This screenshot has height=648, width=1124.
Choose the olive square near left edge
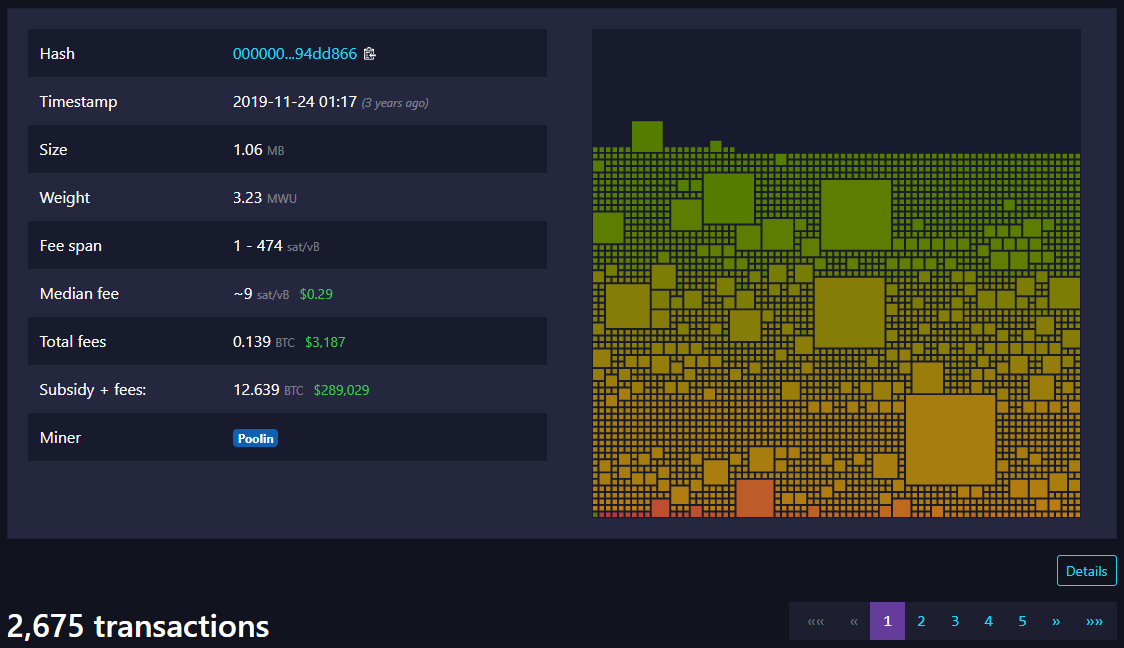[628, 306]
